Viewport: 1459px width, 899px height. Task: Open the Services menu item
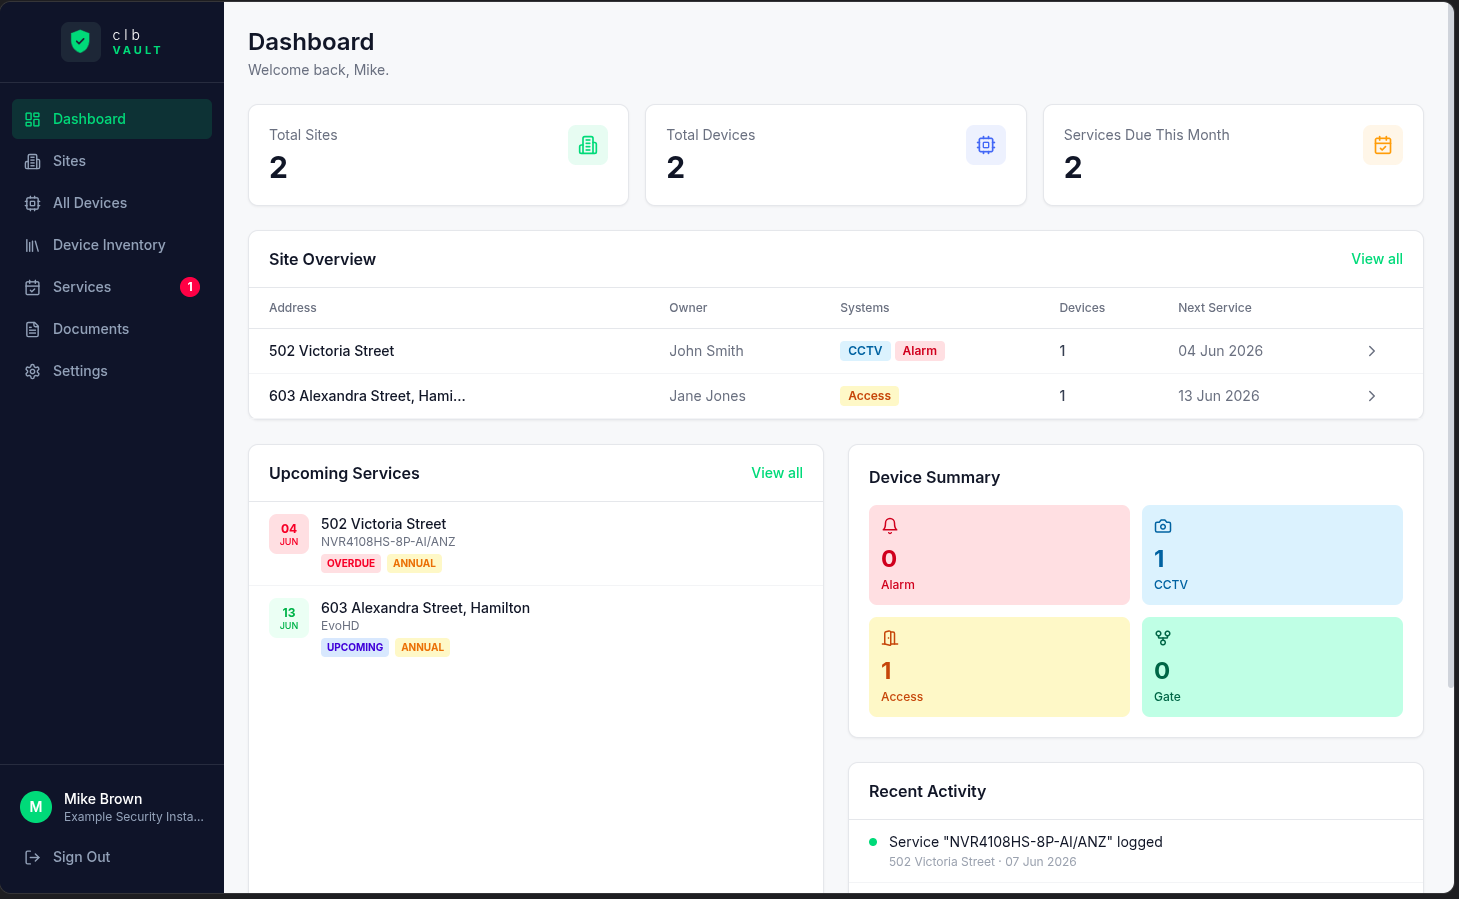[x=112, y=287]
